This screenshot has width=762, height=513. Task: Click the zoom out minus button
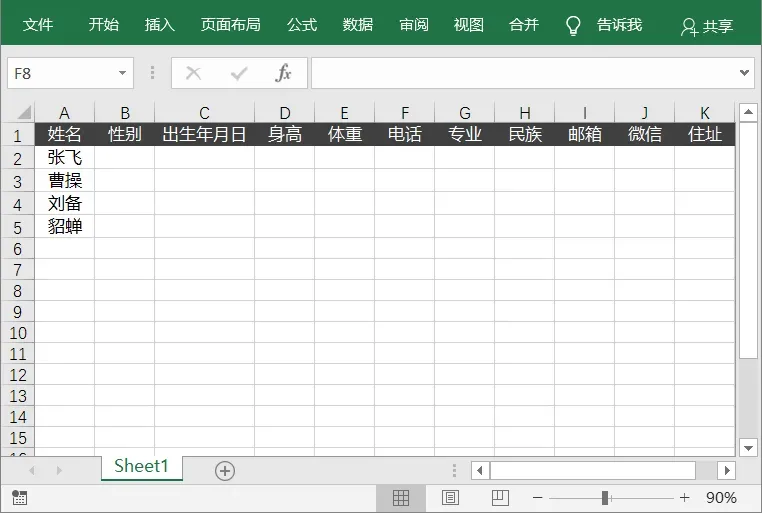(x=537, y=498)
